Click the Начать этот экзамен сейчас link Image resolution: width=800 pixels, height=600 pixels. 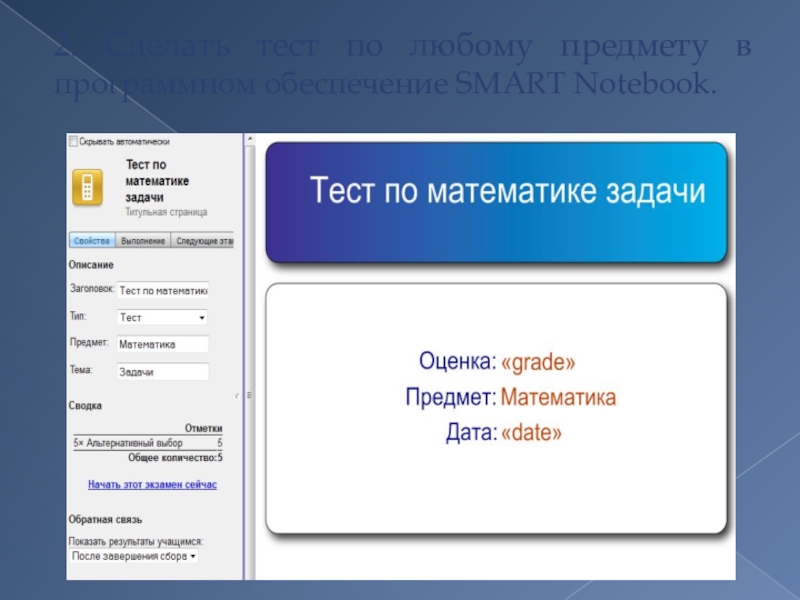click(x=153, y=484)
